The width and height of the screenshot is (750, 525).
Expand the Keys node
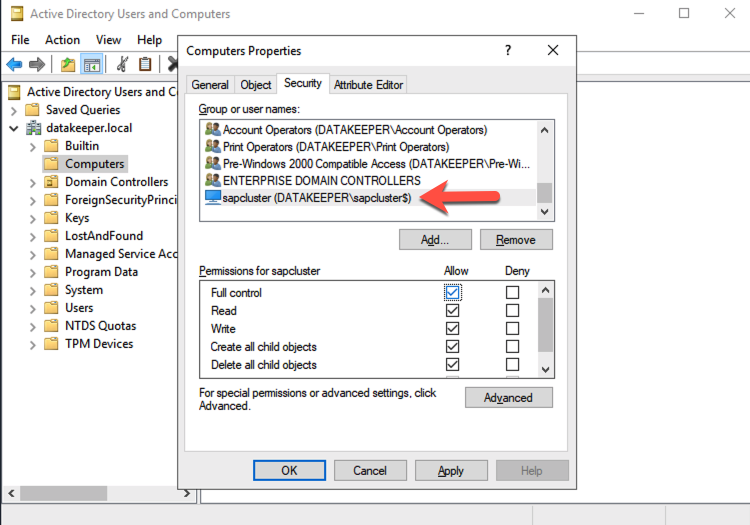coord(33,219)
